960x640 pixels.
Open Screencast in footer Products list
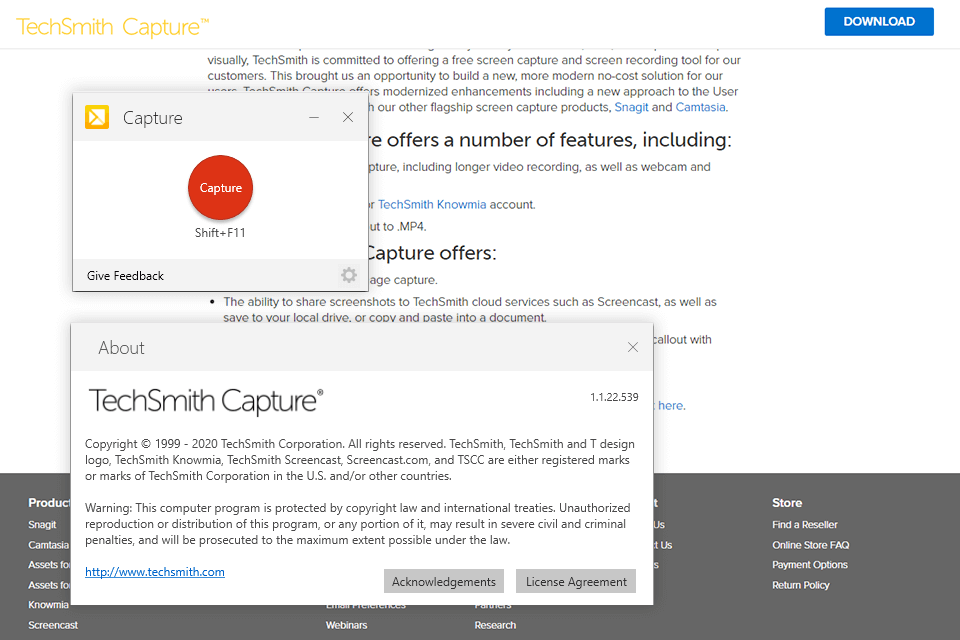click(x=53, y=625)
